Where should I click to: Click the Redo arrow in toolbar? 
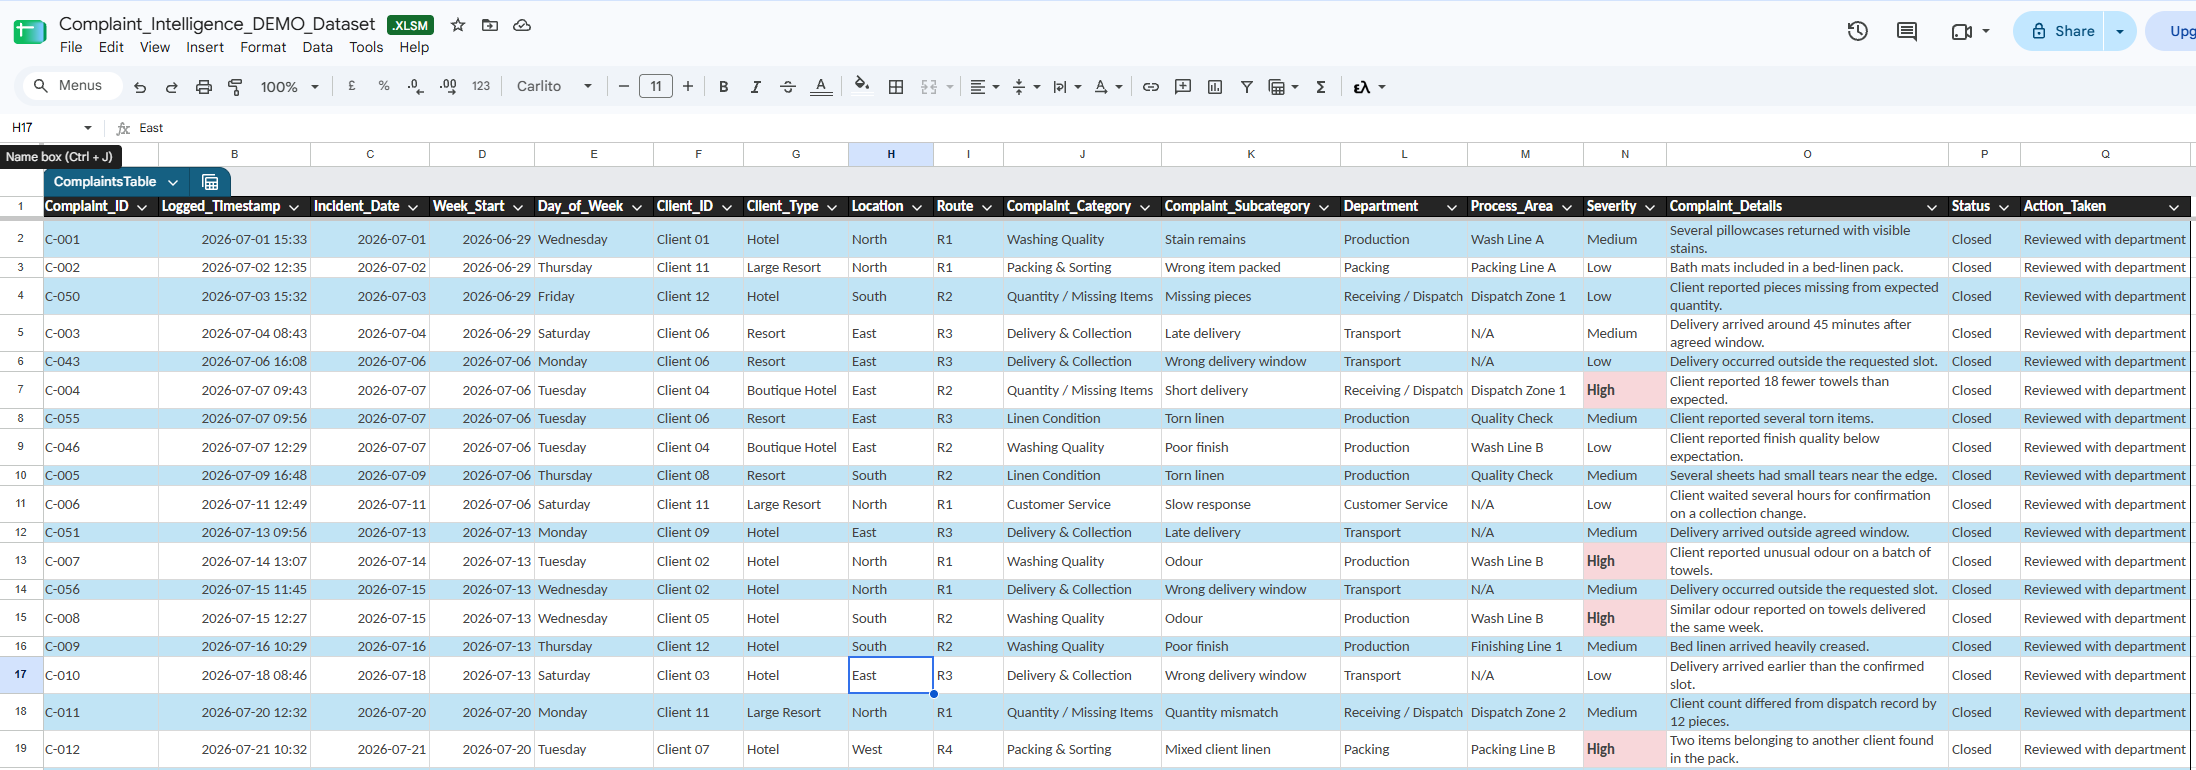click(172, 87)
